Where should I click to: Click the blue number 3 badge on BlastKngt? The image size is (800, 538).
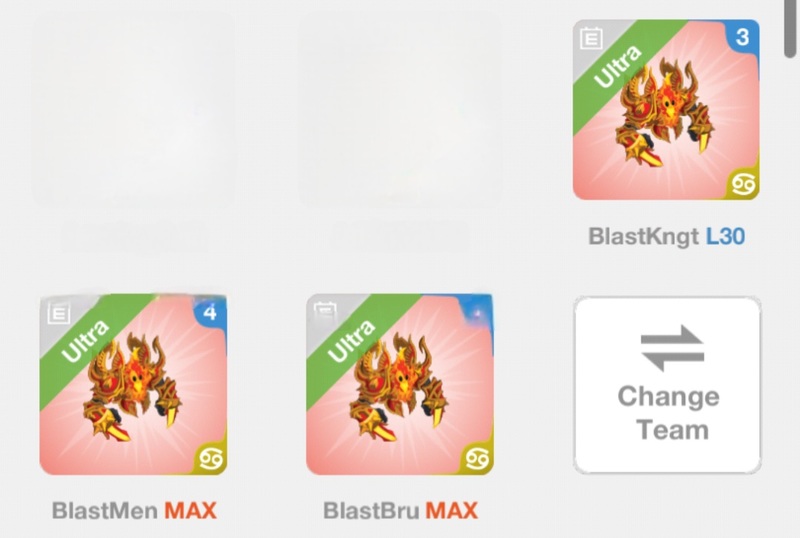(742, 36)
